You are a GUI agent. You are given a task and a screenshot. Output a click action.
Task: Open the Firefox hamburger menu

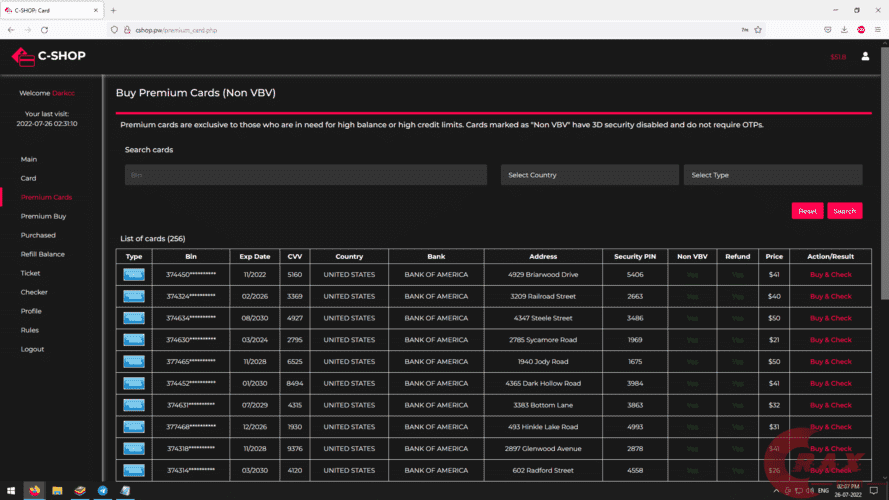point(878,30)
